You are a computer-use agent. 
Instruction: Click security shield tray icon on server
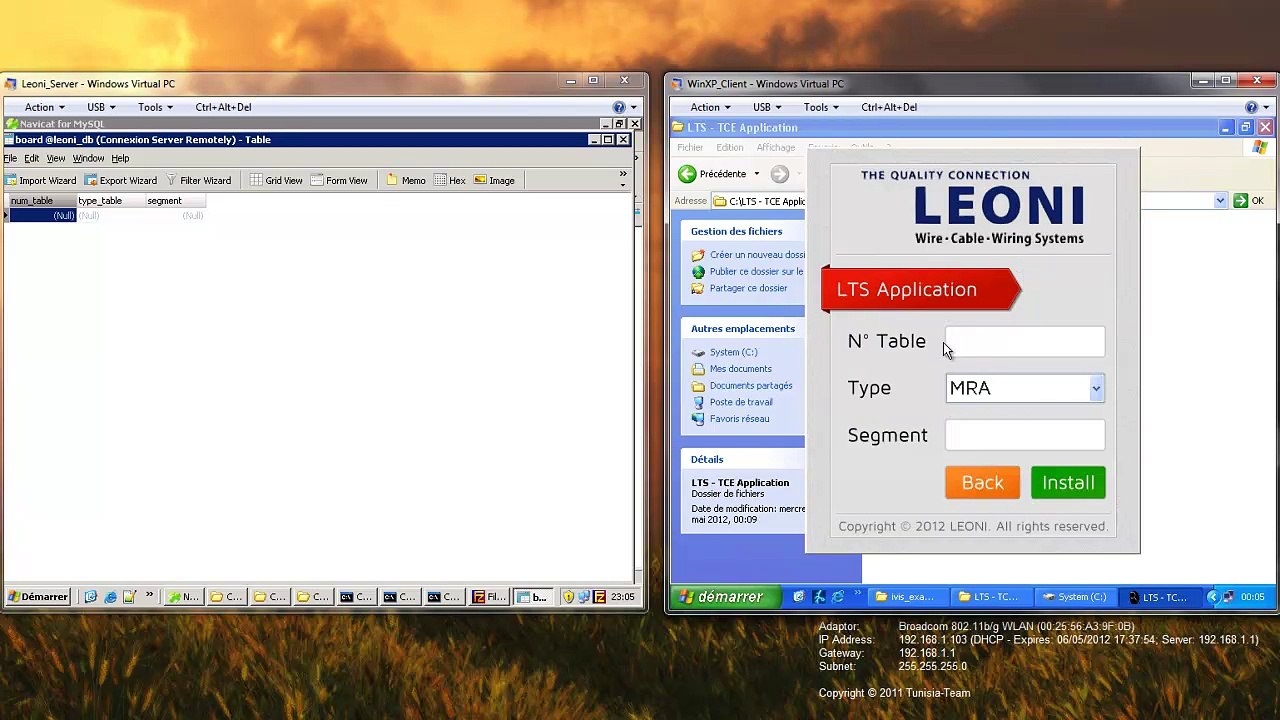coord(568,597)
